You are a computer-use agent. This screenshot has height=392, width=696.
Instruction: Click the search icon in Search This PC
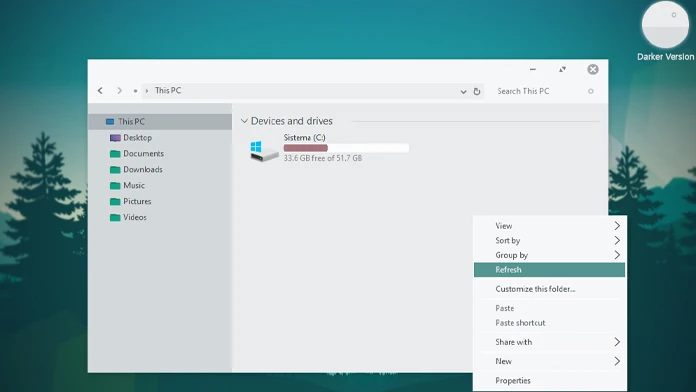coord(591,91)
